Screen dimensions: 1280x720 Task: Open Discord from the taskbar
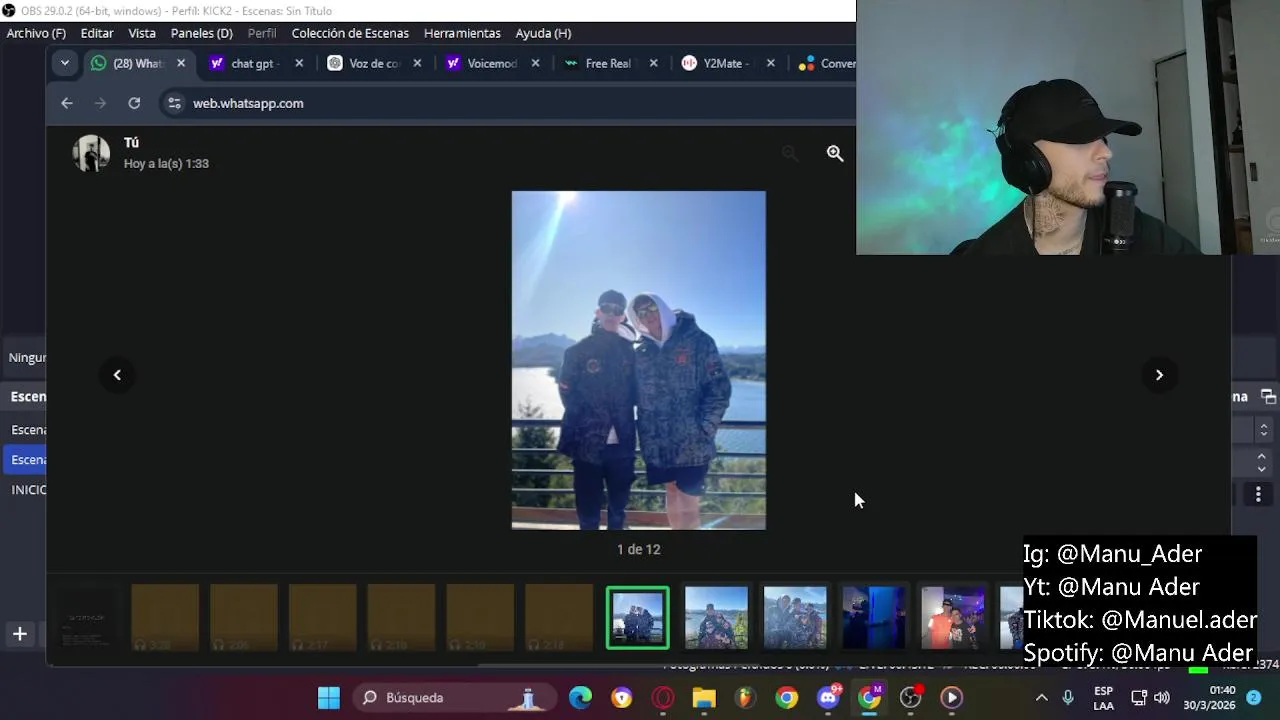coord(828,697)
